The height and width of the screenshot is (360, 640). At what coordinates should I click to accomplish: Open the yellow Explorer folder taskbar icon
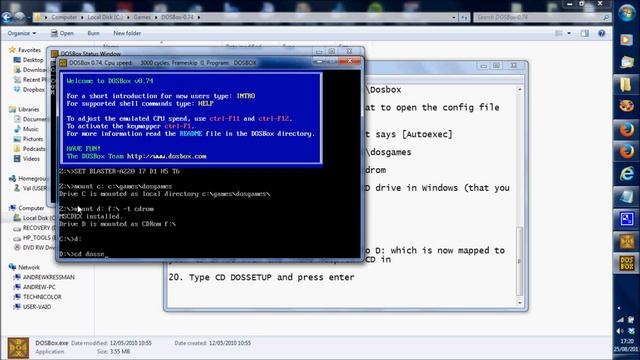pos(627,84)
